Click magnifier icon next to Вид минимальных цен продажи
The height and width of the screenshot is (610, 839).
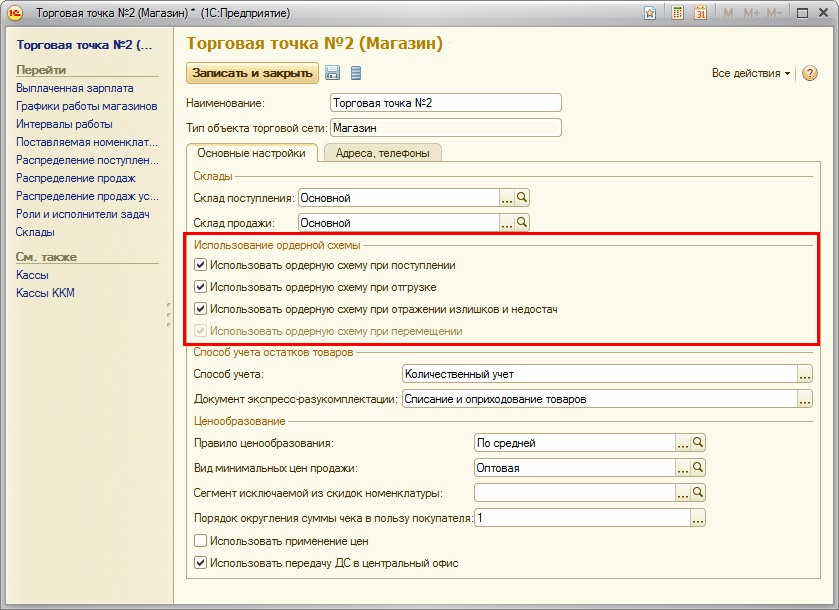(x=699, y=467)
